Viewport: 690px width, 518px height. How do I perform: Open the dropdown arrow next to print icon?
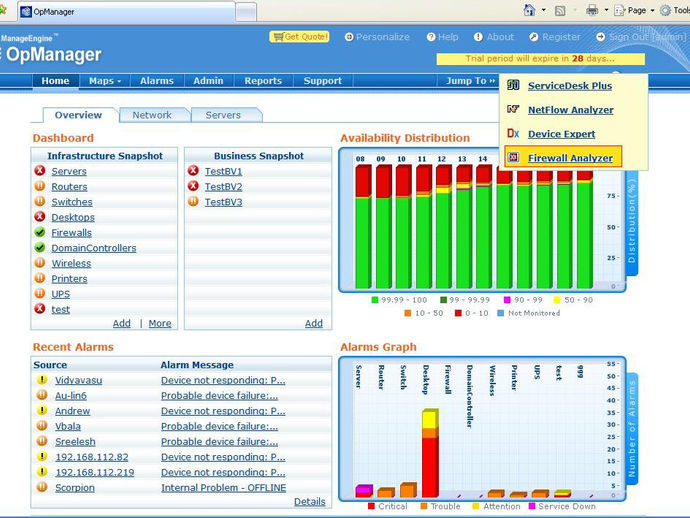click(606, 10)
